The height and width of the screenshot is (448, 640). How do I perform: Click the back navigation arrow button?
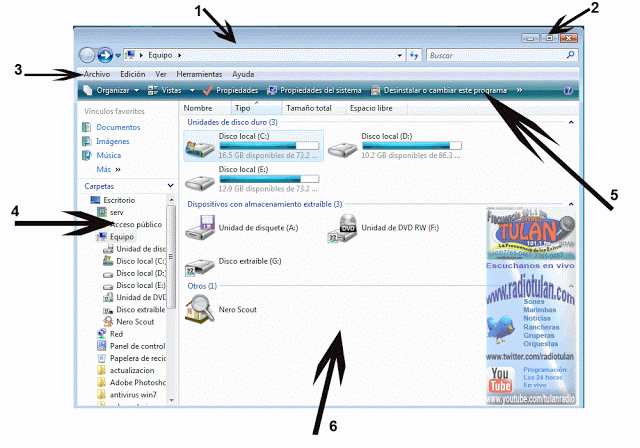point(87,54)
